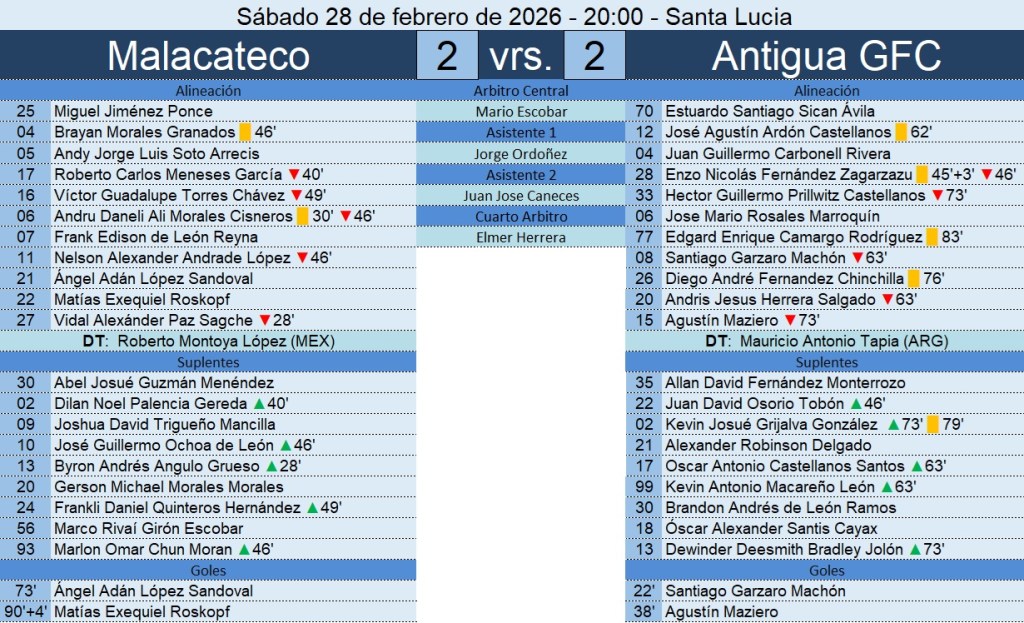Click the Antigua GFC team title

click(826, 56)
